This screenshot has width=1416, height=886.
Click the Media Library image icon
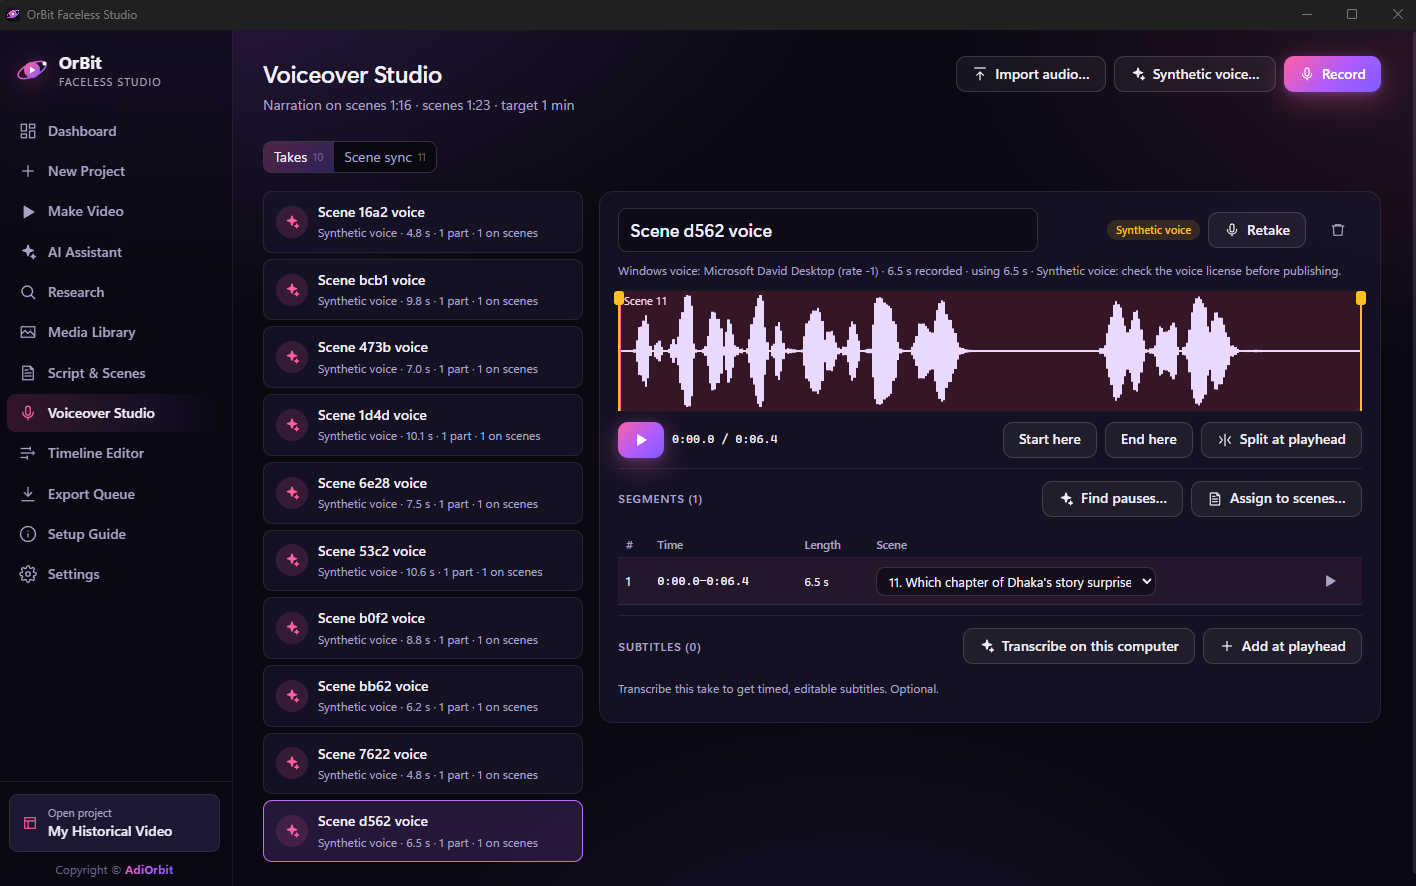coord(28,332)
